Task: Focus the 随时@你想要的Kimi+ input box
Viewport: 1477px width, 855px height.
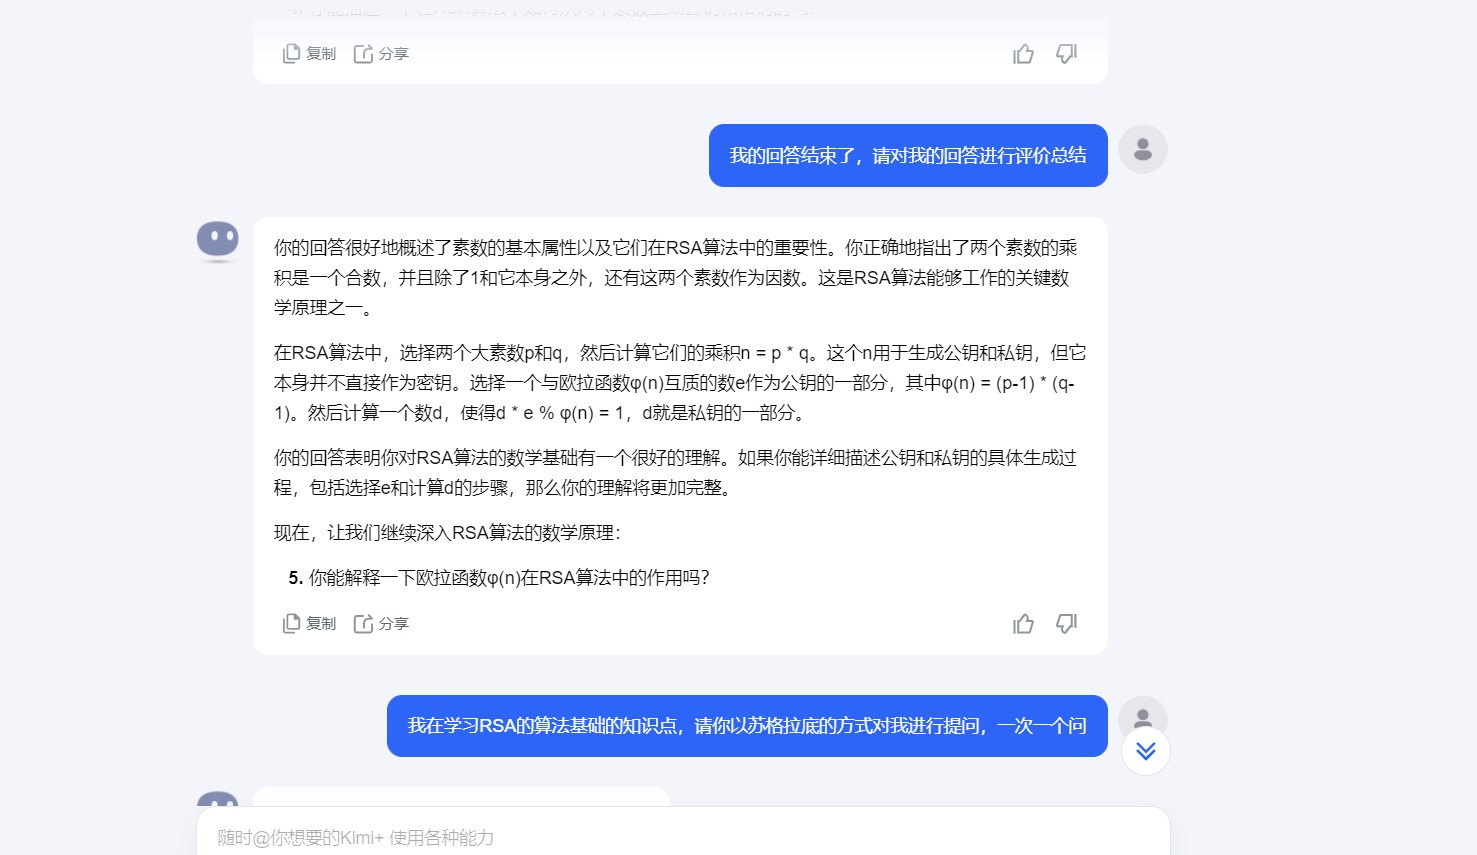Action: click(683, 837)
